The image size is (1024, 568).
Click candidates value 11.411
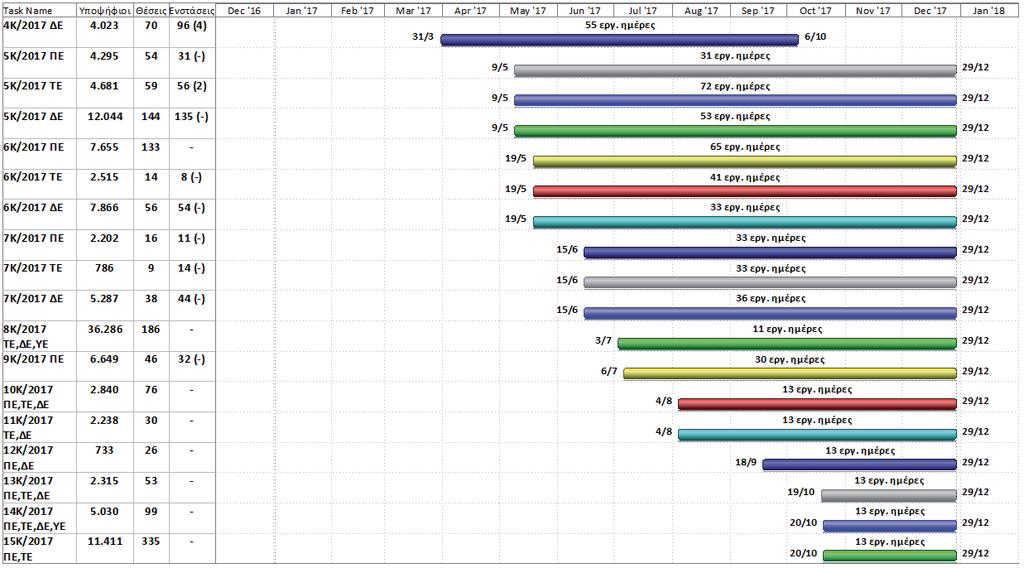pyautogui.click(x=105, y=541)
